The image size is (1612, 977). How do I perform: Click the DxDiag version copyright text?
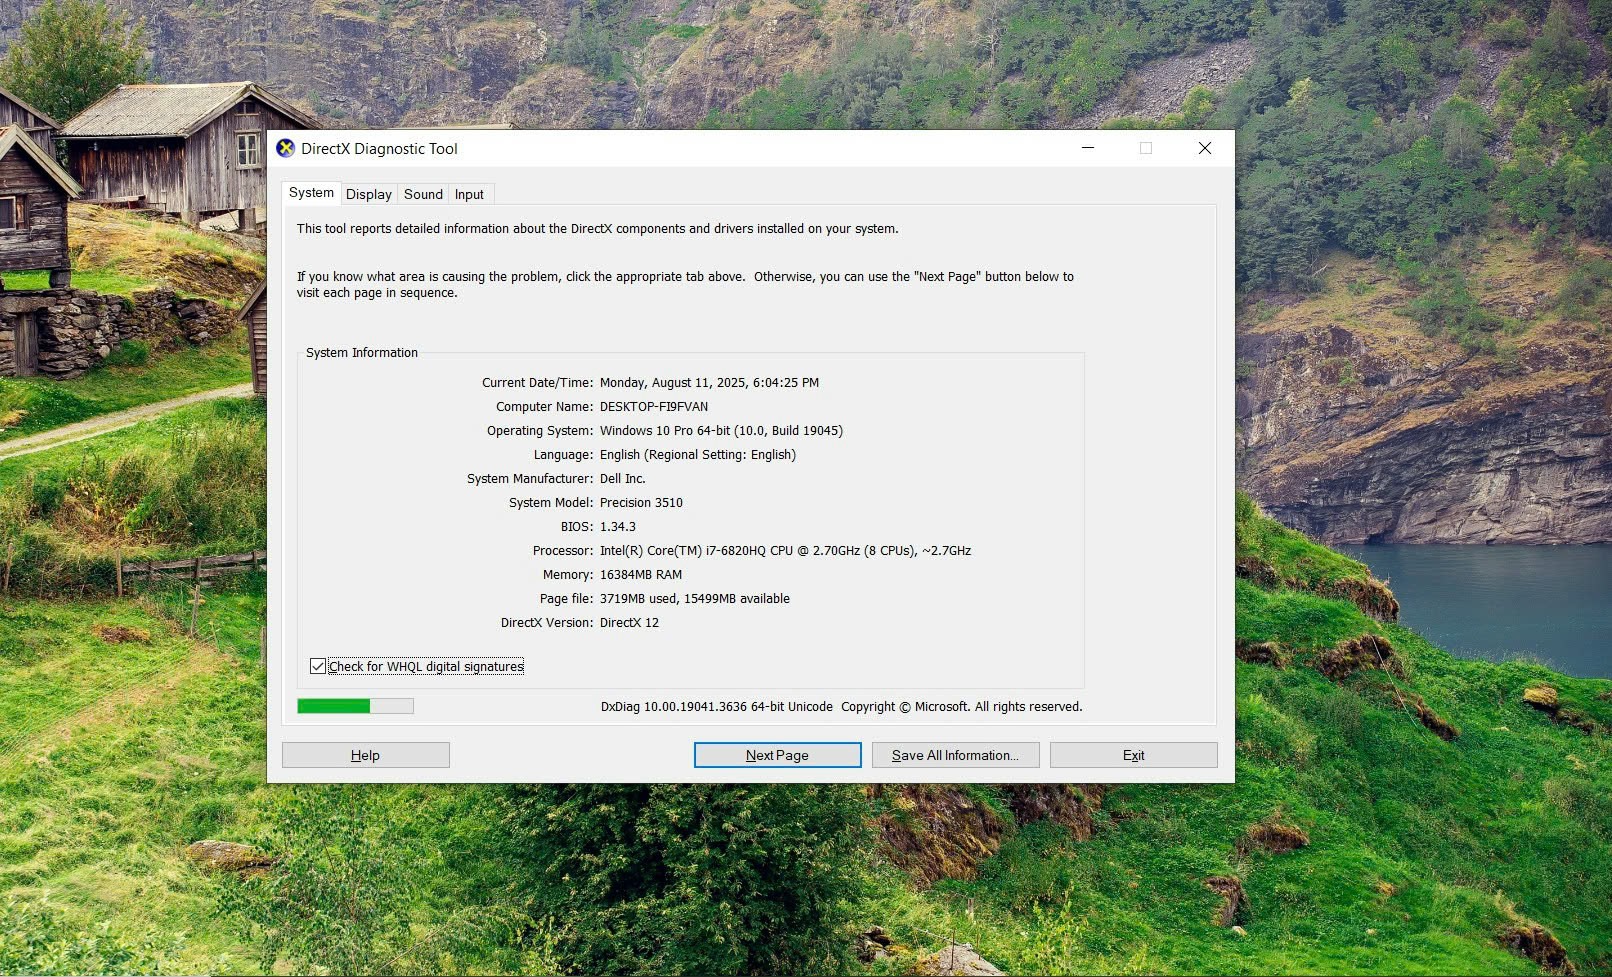(840, 707)
